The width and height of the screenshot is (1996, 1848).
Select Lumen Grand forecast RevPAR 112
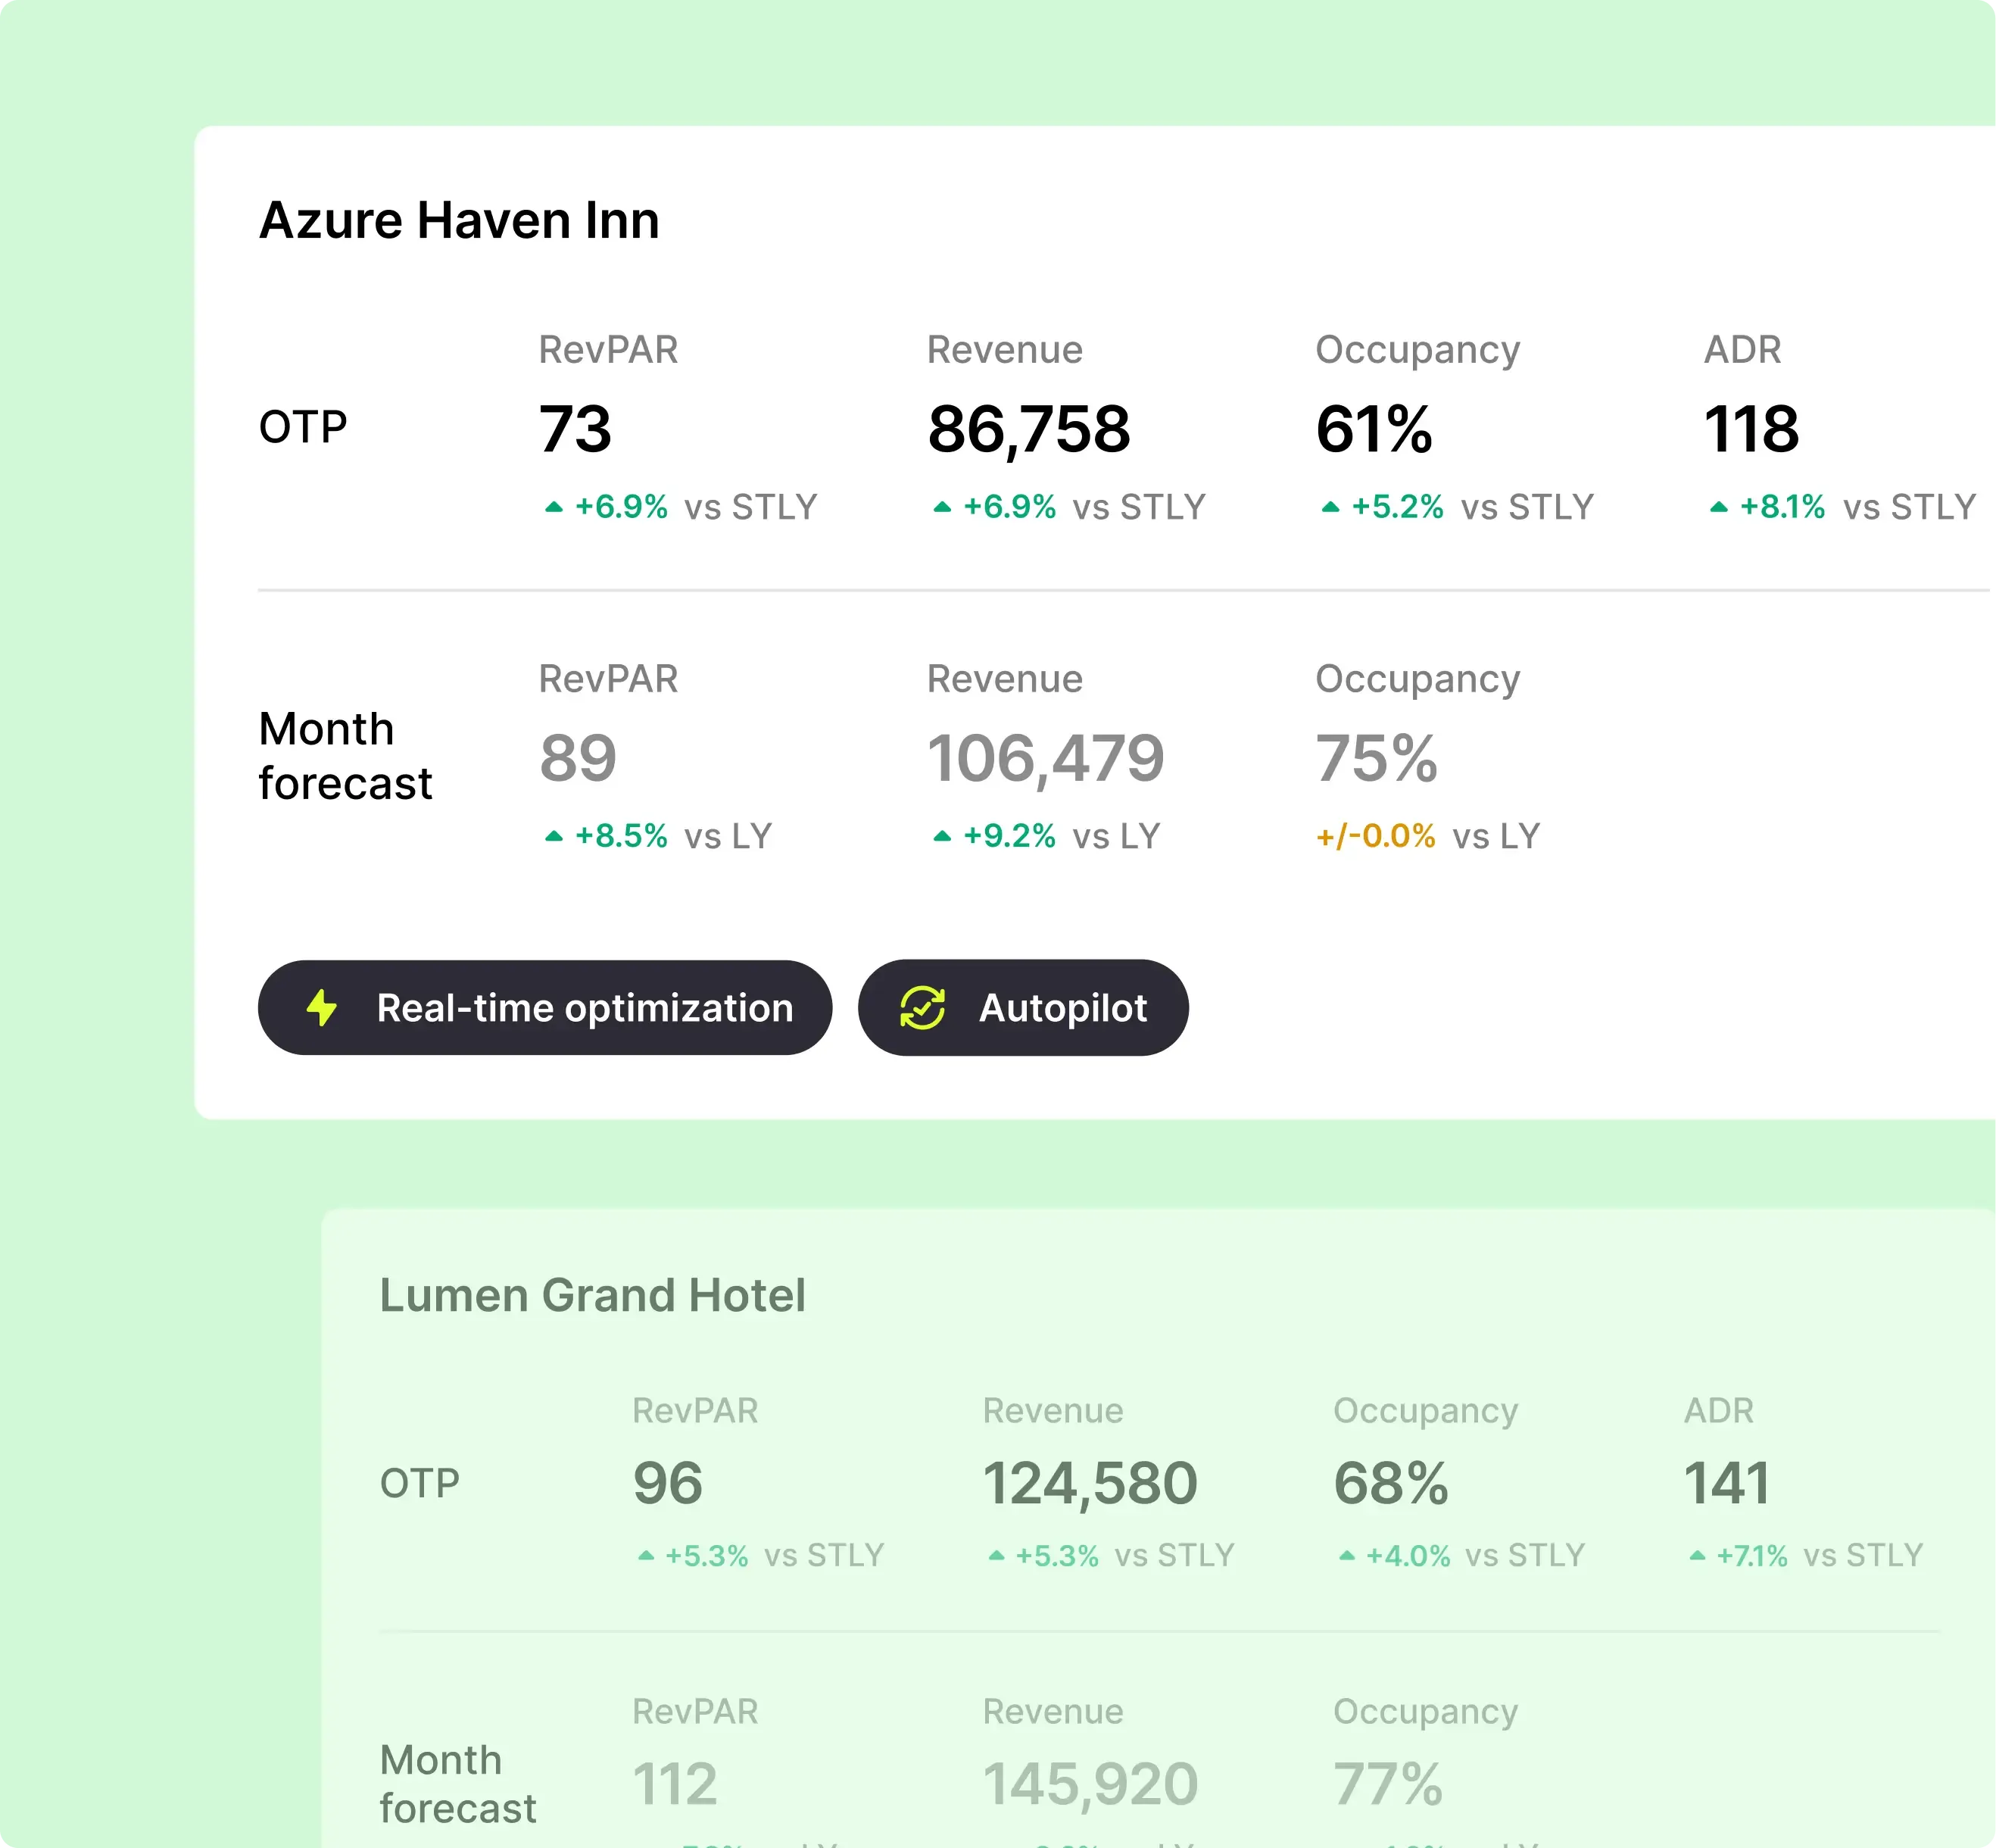[x=675, y=1785]
